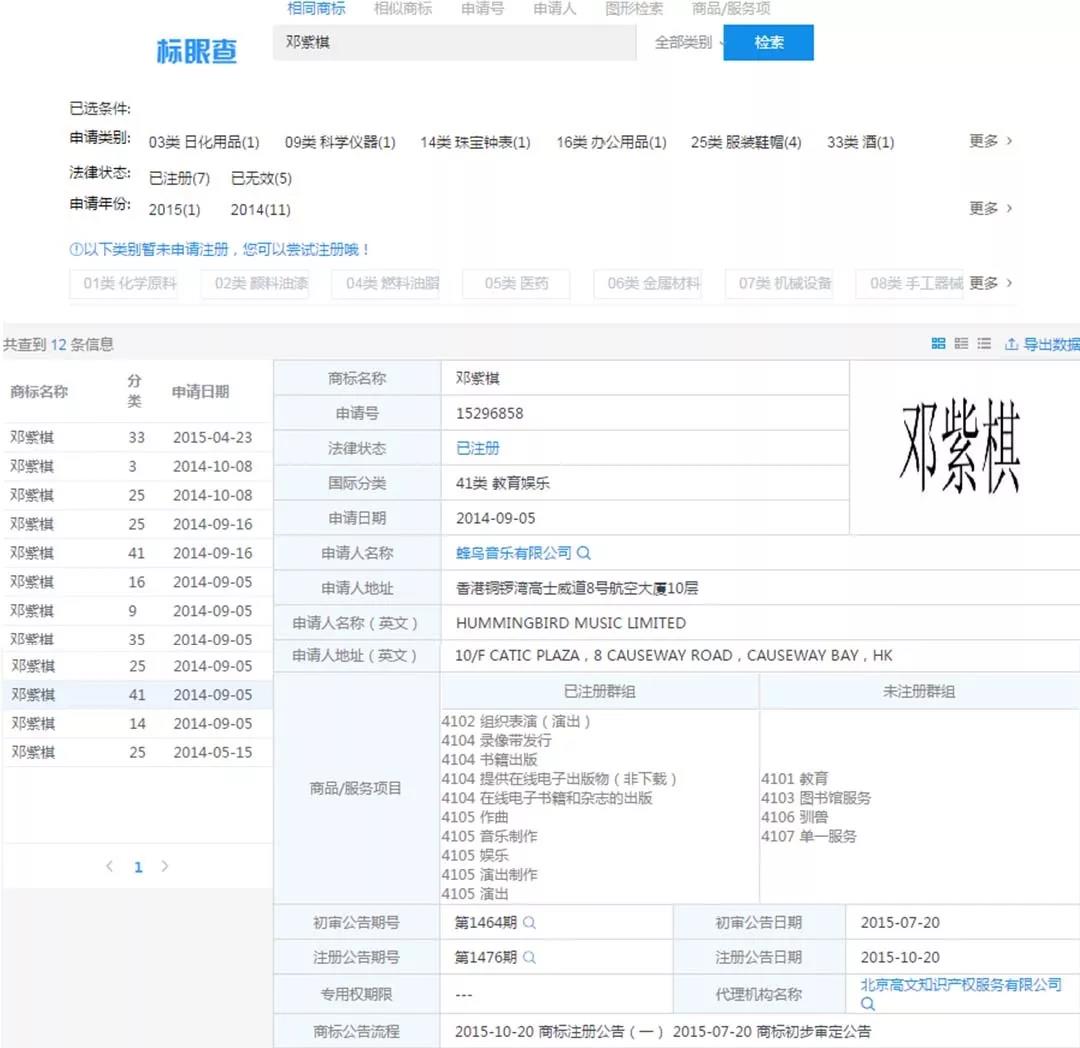Click search icon beside 蜂鸟音乐有限公司
This screenshot has height=1048, width=1080.
tap(585, 553)
